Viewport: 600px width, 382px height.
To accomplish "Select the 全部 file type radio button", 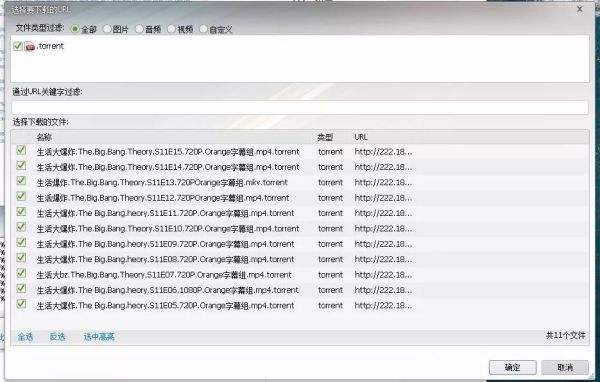I will coord(75,29).
